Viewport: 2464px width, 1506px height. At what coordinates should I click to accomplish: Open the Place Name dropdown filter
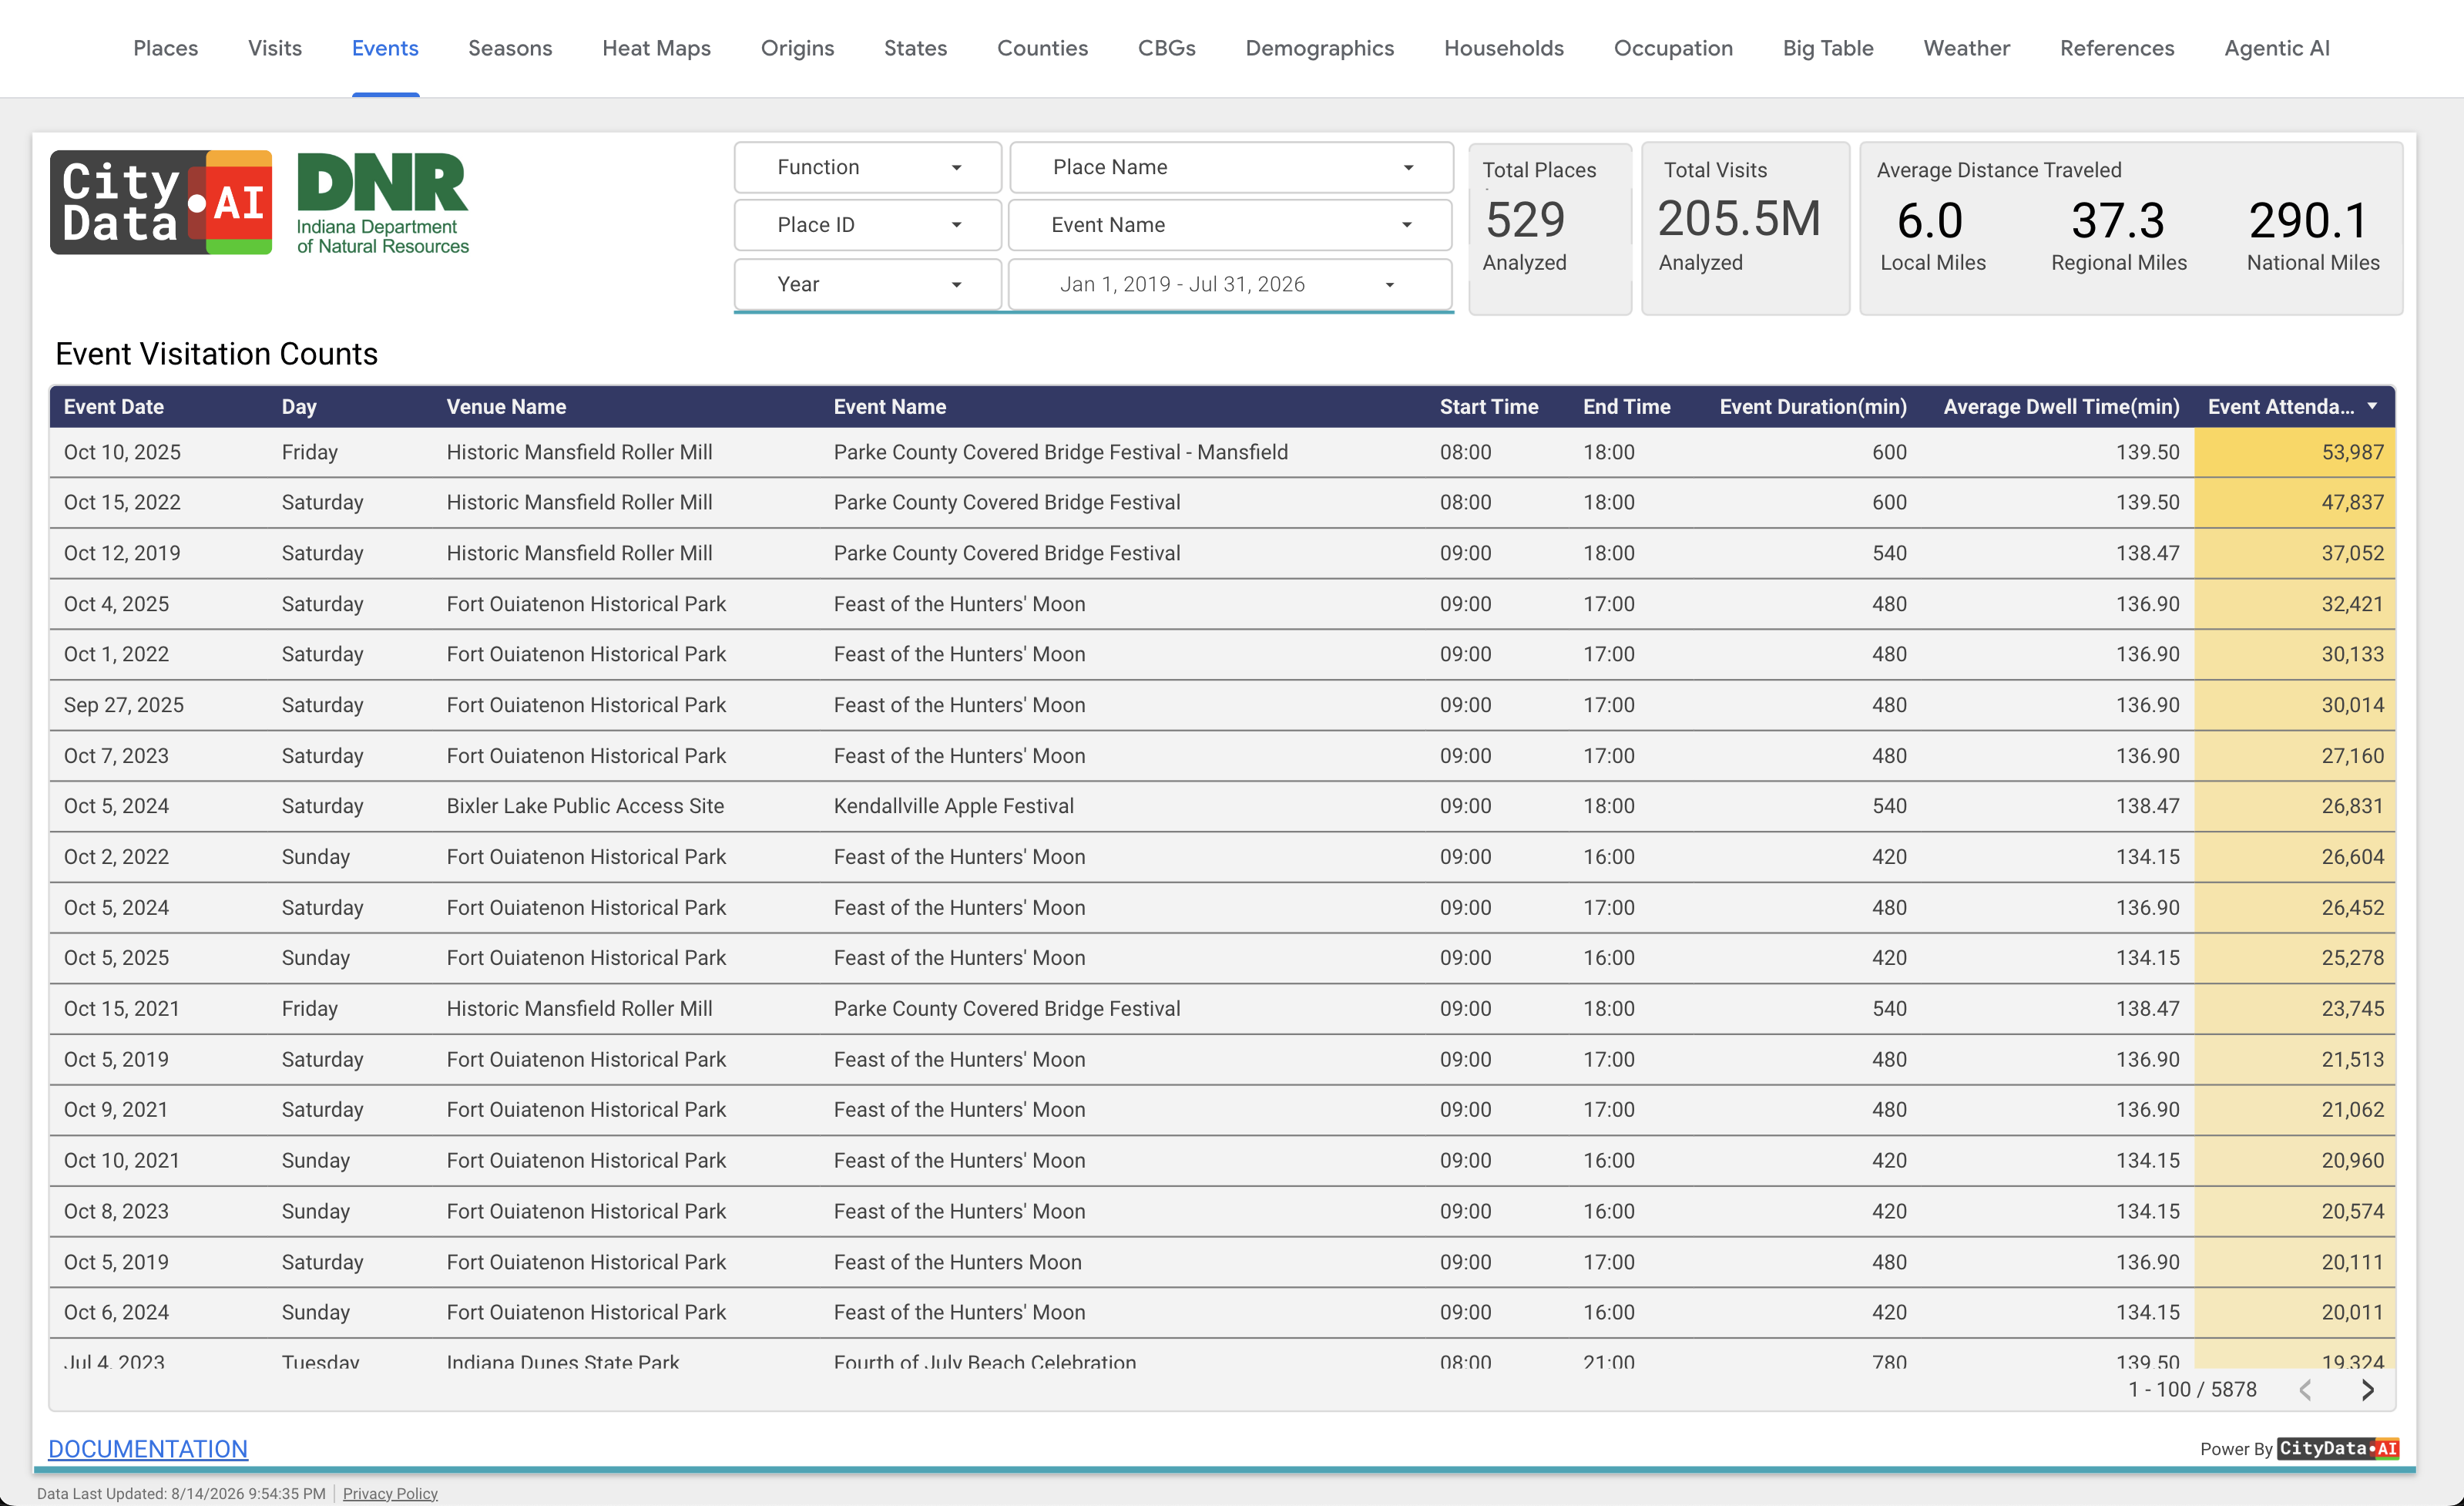pos(1231,167)
